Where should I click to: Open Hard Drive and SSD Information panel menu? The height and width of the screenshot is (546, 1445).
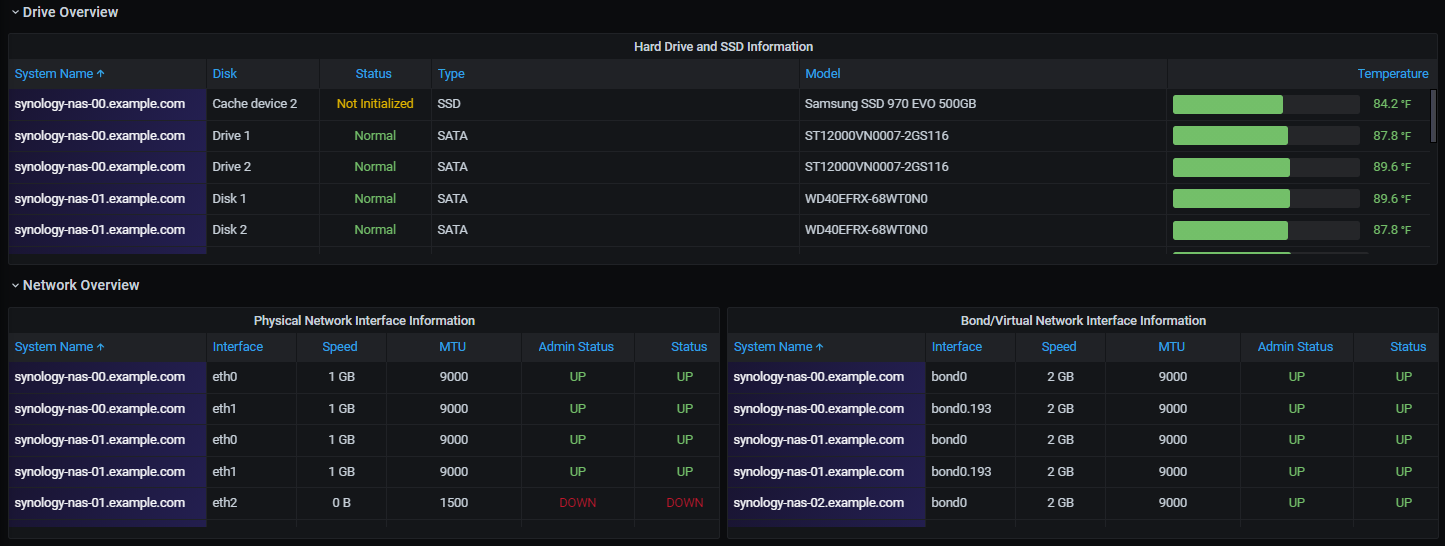tap(723, 47)
